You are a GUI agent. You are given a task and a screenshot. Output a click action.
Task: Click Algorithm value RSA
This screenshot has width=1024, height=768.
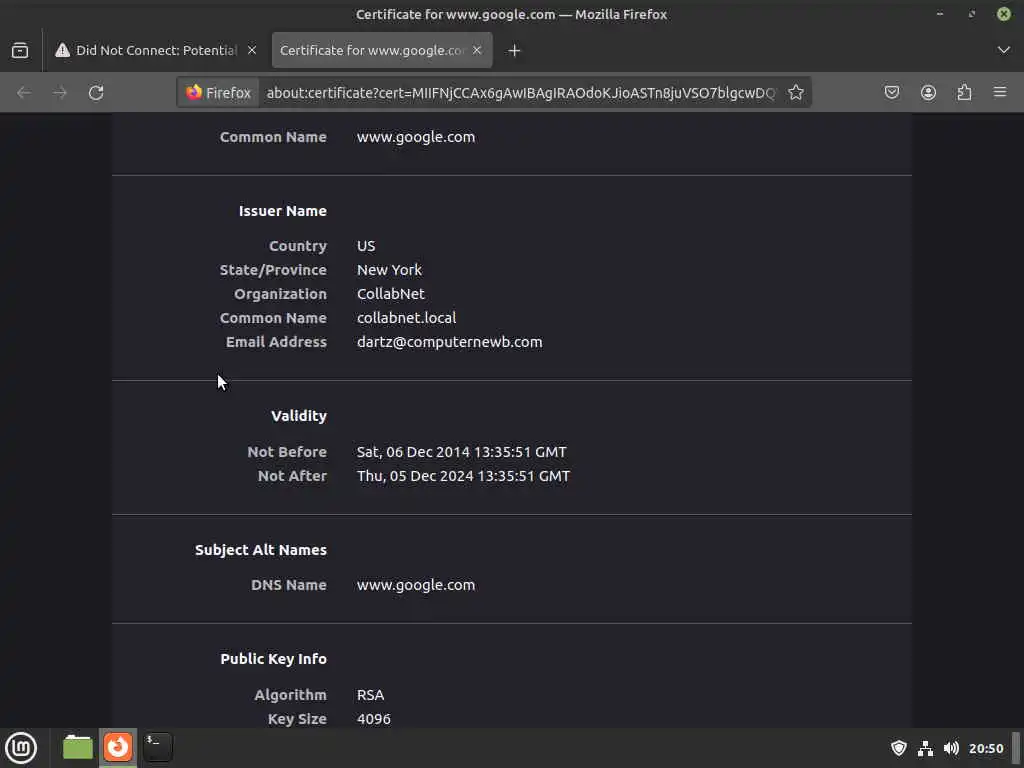370,695
